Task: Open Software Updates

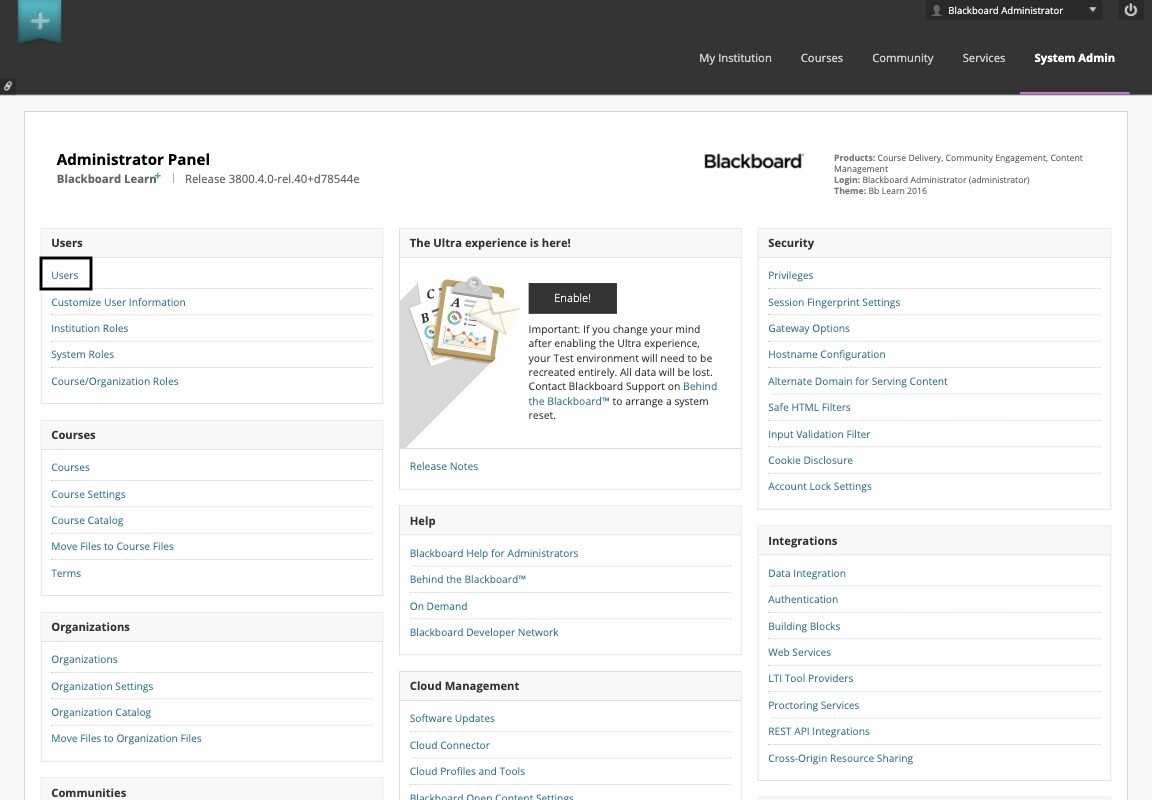Action: tap(452, 718)
